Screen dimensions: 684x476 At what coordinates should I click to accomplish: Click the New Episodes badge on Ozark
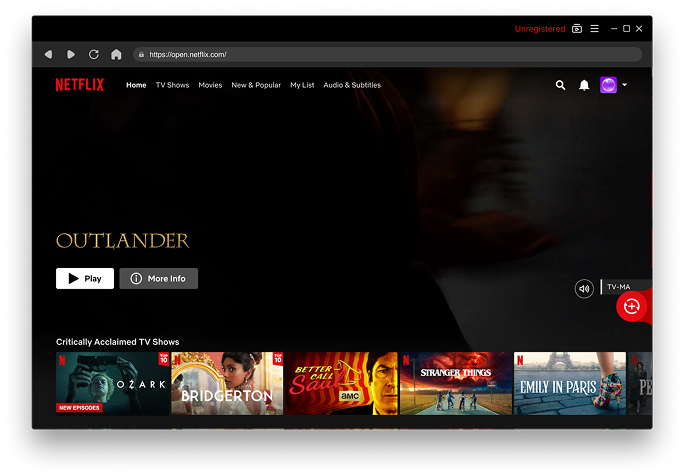point(79,408)
